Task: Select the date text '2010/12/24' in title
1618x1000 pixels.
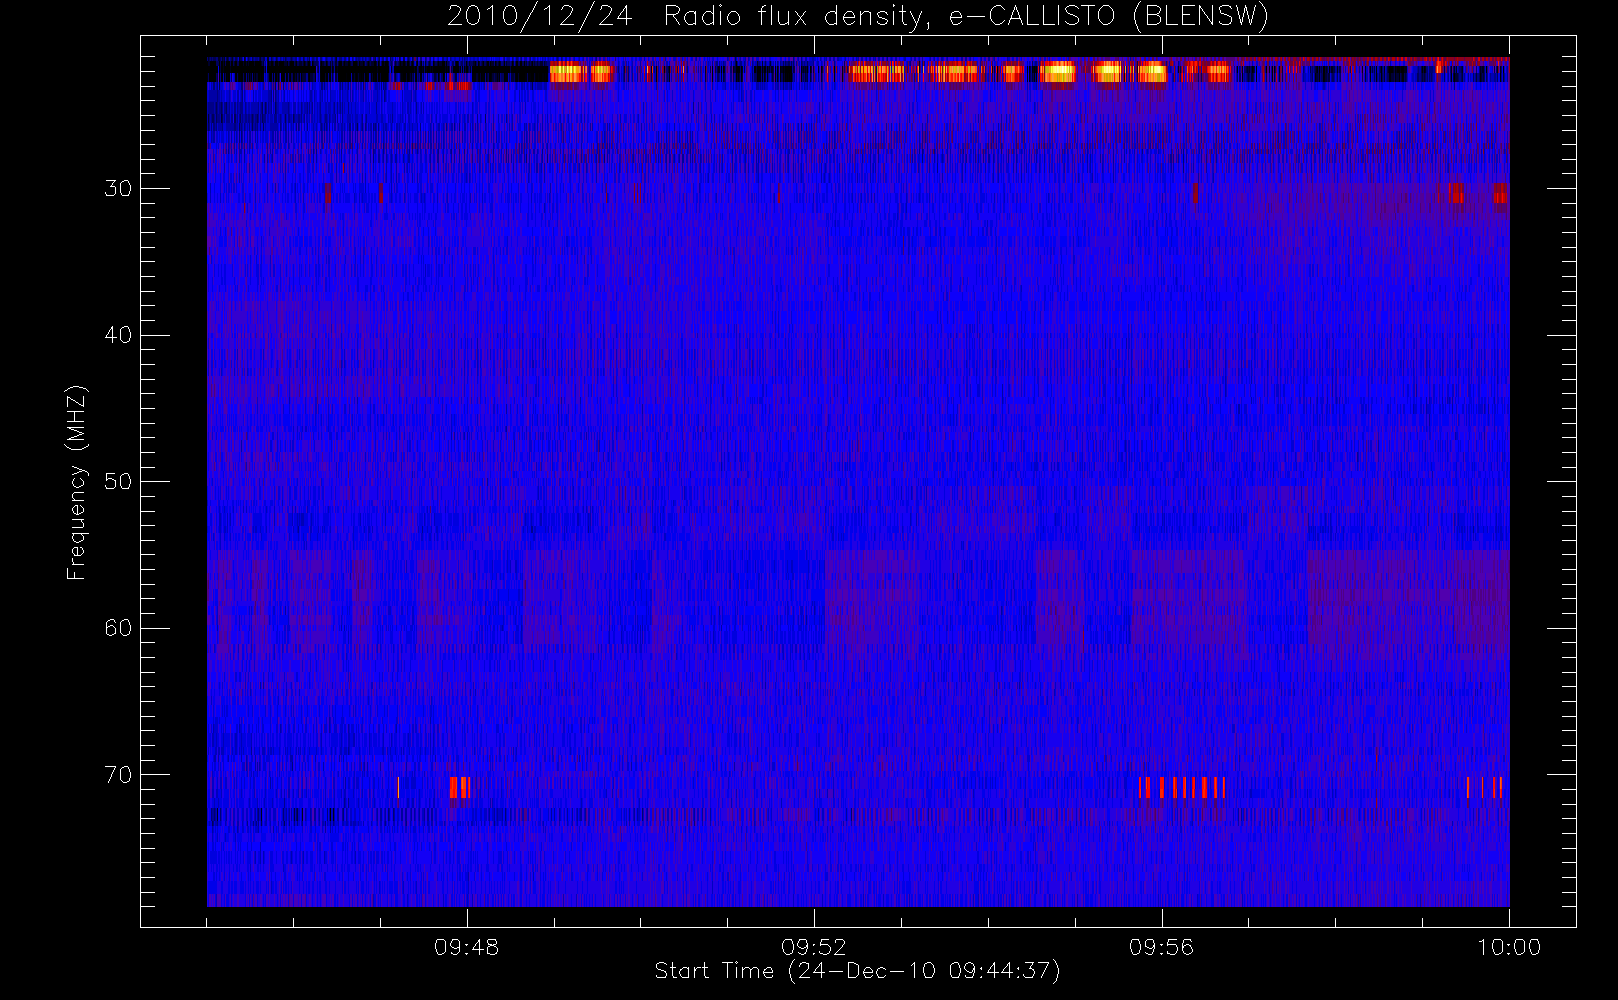Action: coord(539,17)
